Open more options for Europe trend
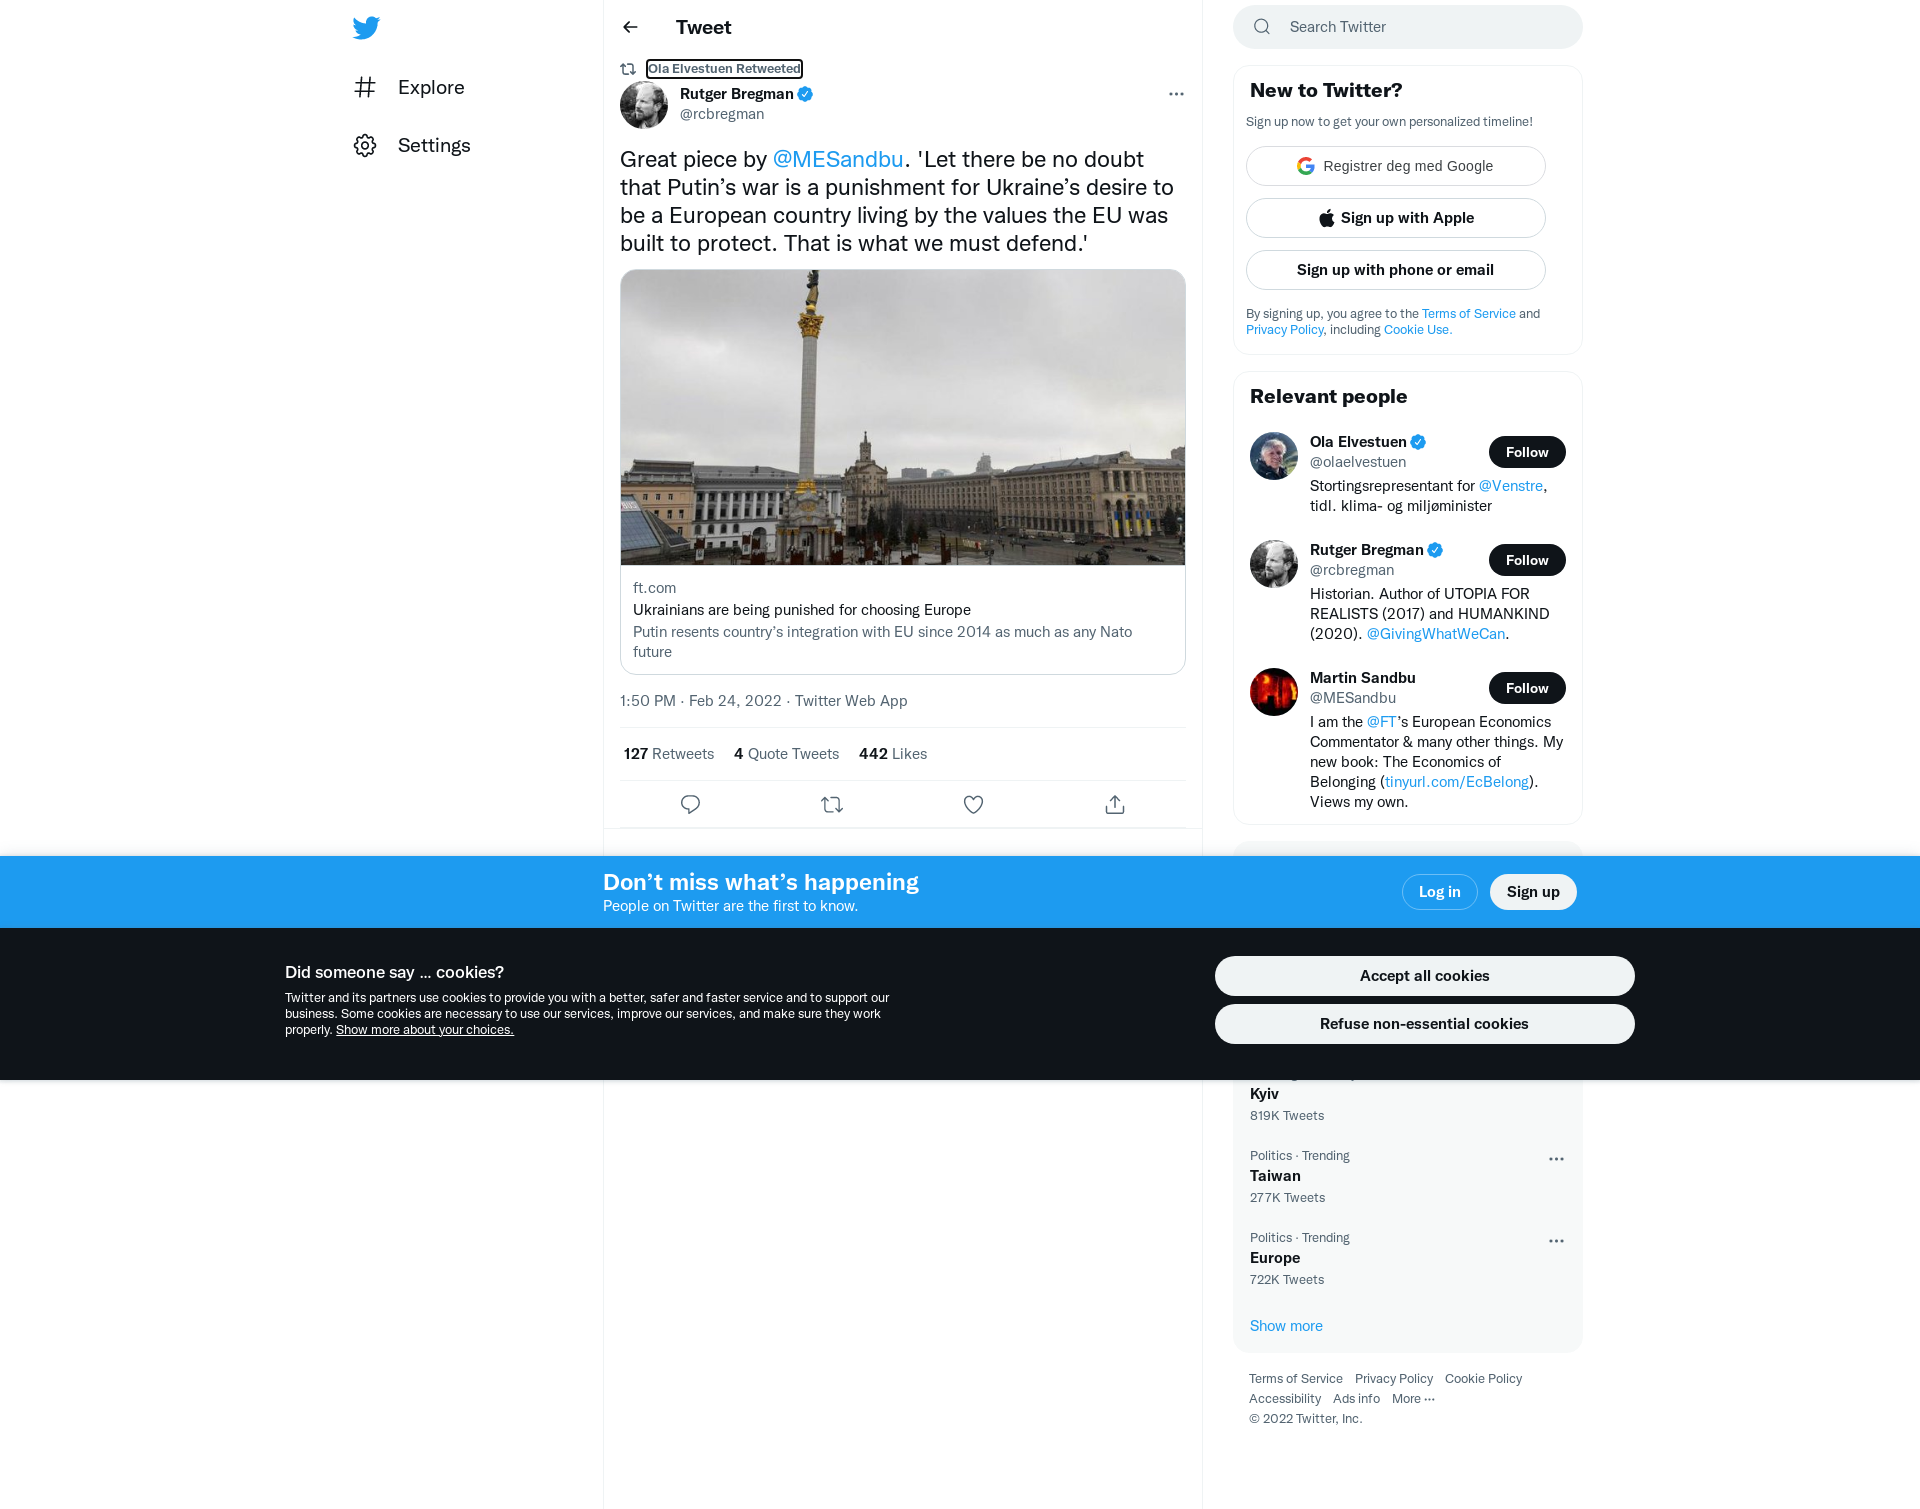The height and width of the screenshot is (1509, 1920). point(1556,1241)
